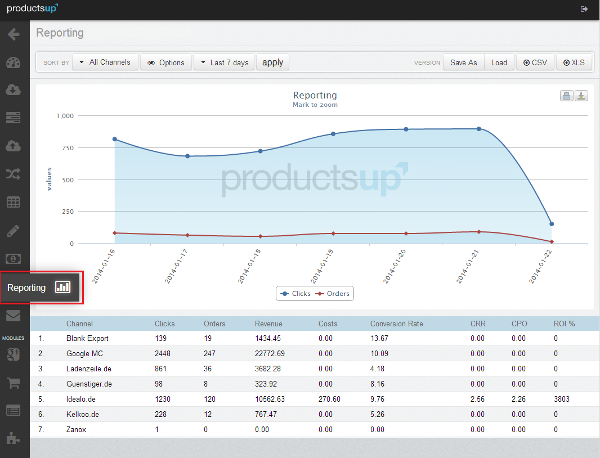
Task: Click the shopping cart module icon
Action: pos(13,383)
